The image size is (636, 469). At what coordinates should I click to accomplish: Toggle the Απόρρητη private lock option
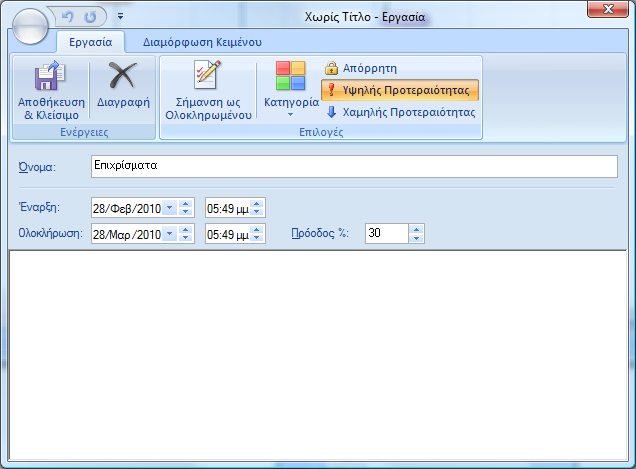361,69
